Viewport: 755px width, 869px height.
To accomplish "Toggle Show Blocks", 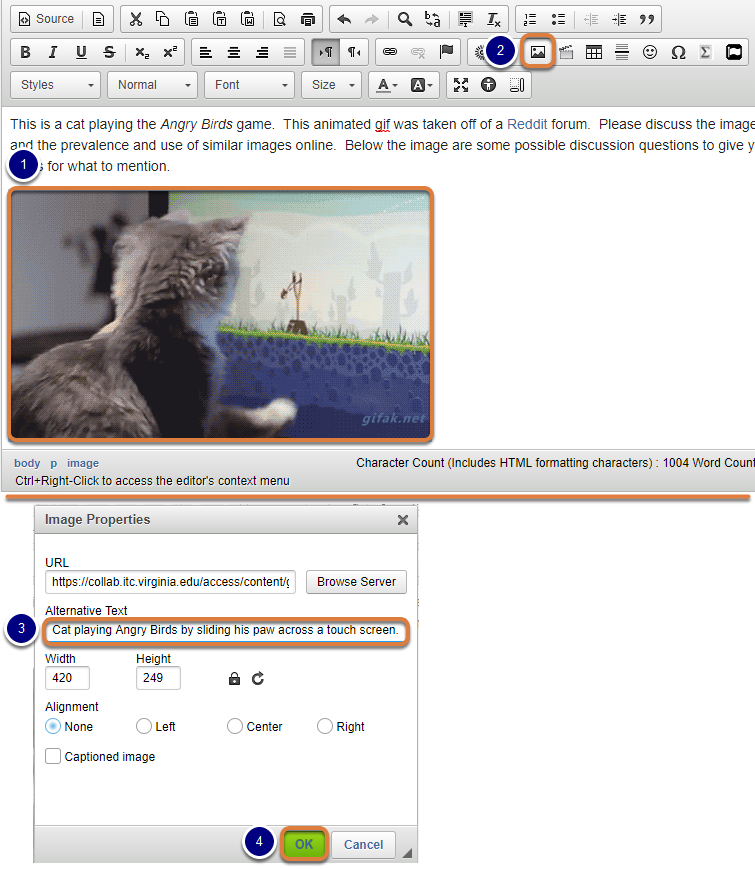I will (517, 85).
